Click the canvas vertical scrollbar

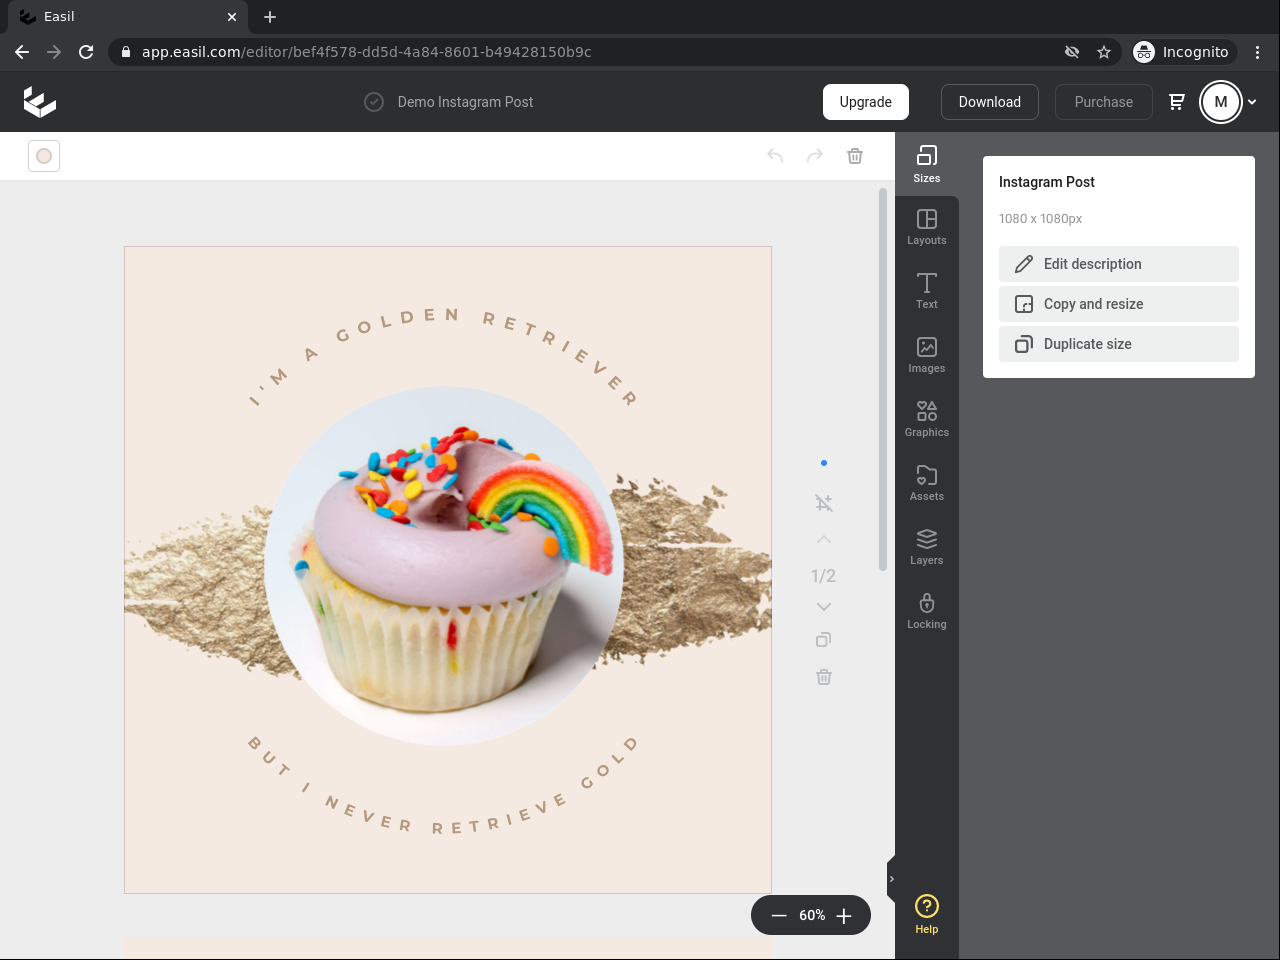883,380
